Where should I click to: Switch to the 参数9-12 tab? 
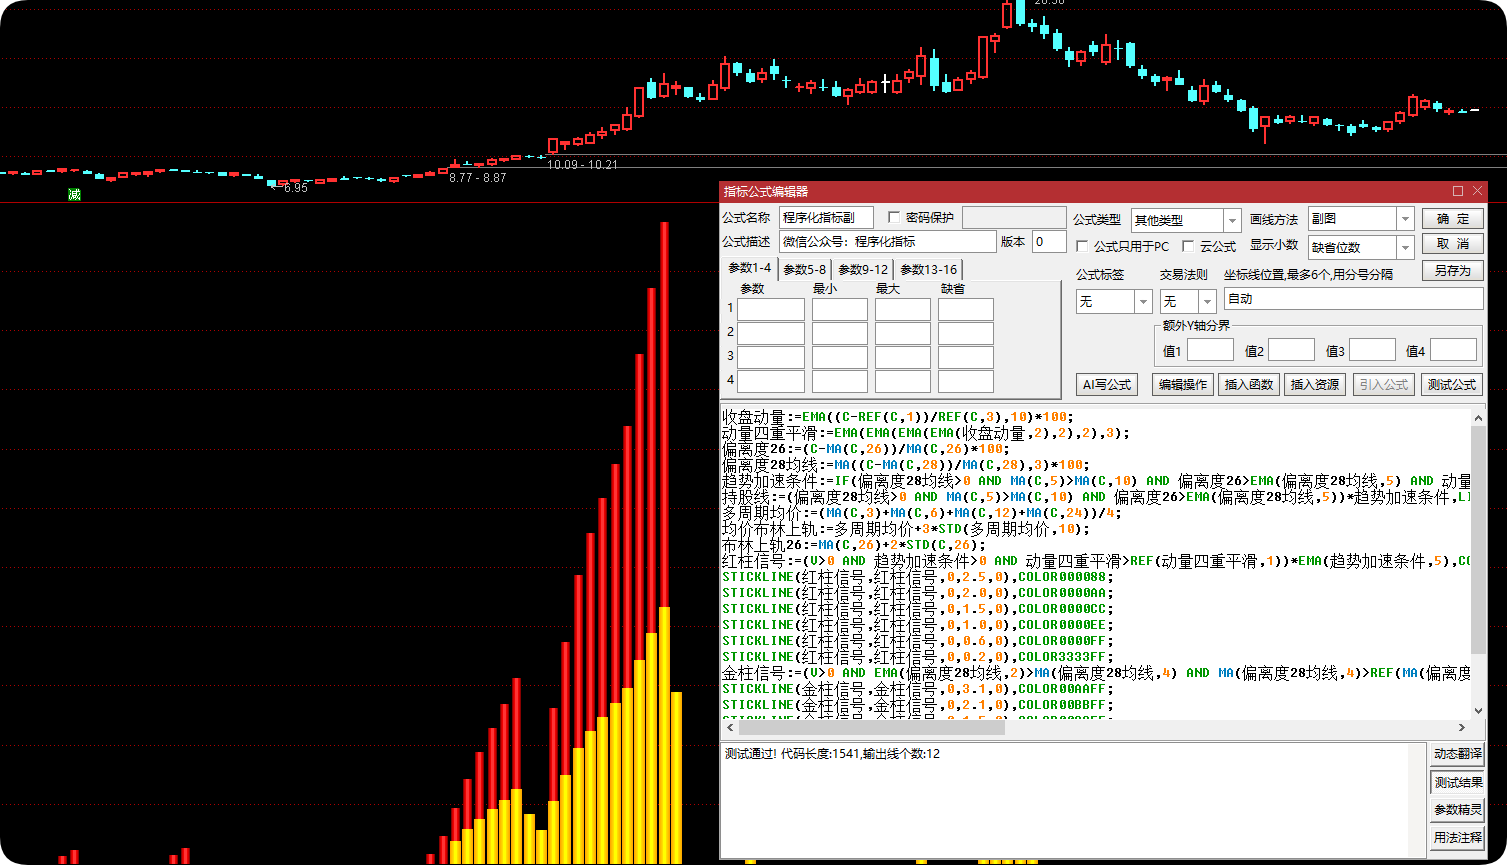863,270
